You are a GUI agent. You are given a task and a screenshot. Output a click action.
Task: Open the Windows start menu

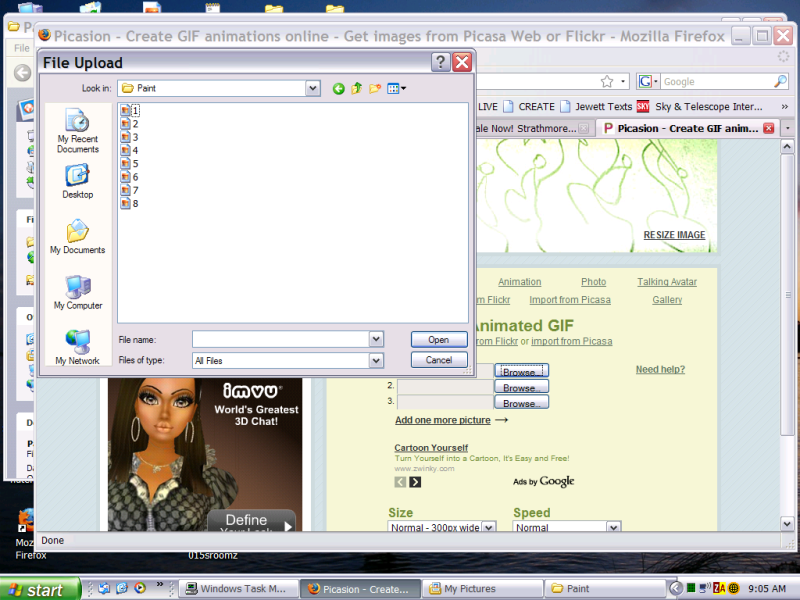coord(40,589)
